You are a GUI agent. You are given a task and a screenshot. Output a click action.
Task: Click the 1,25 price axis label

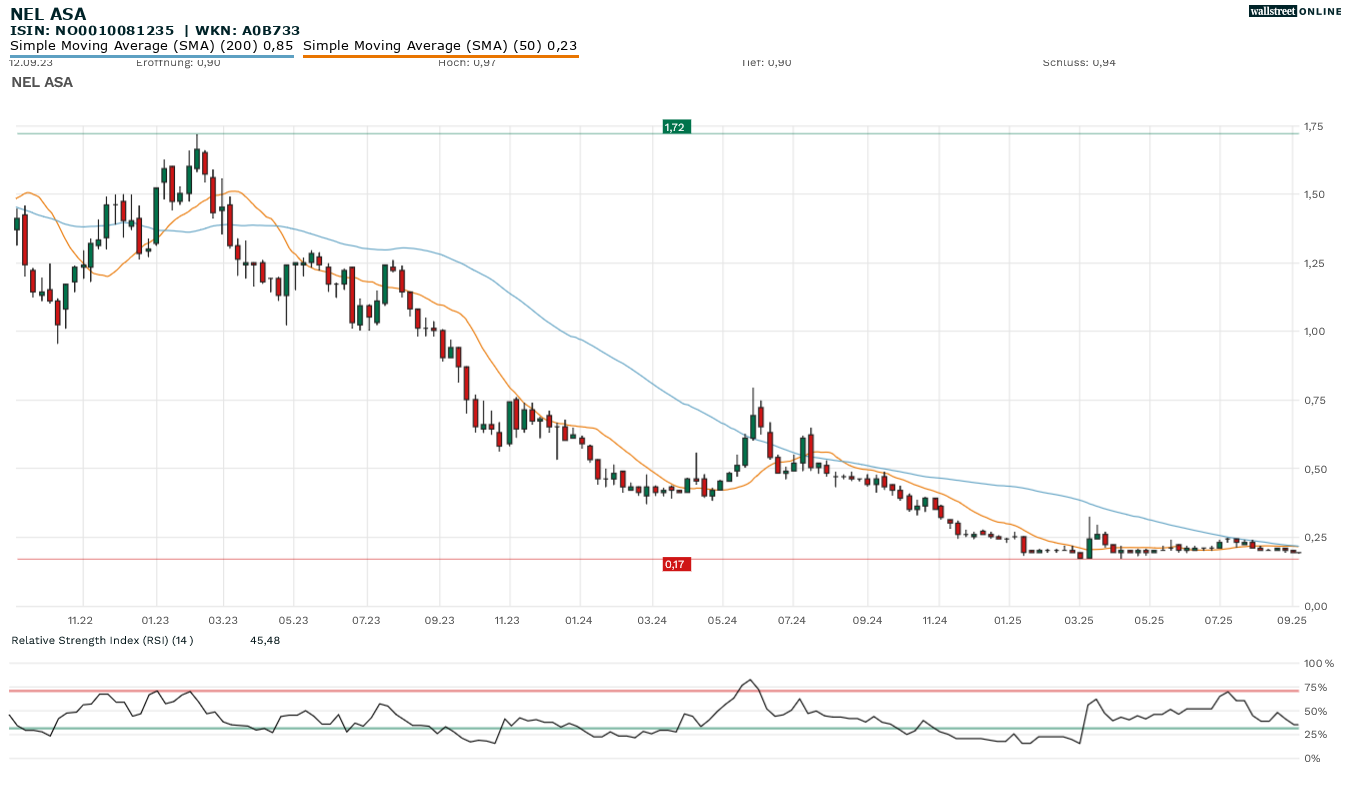click(1313, 263)
